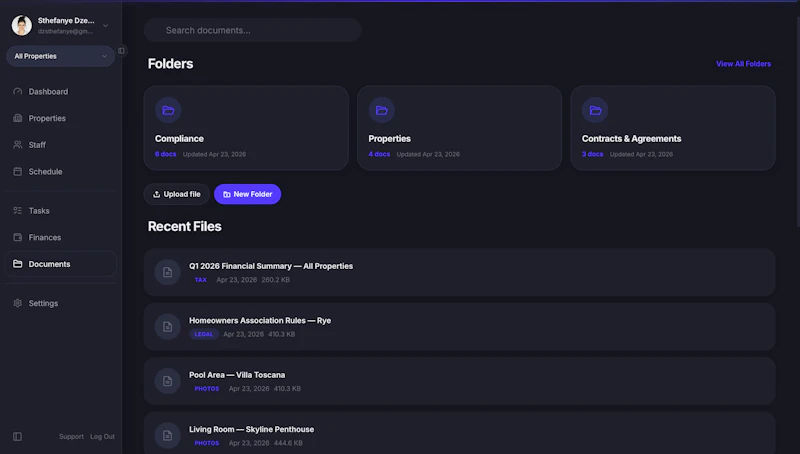Click file icon for Pool Area — Villa Toscana
This screenshot has width=800, height=454.
pos(168,381)
